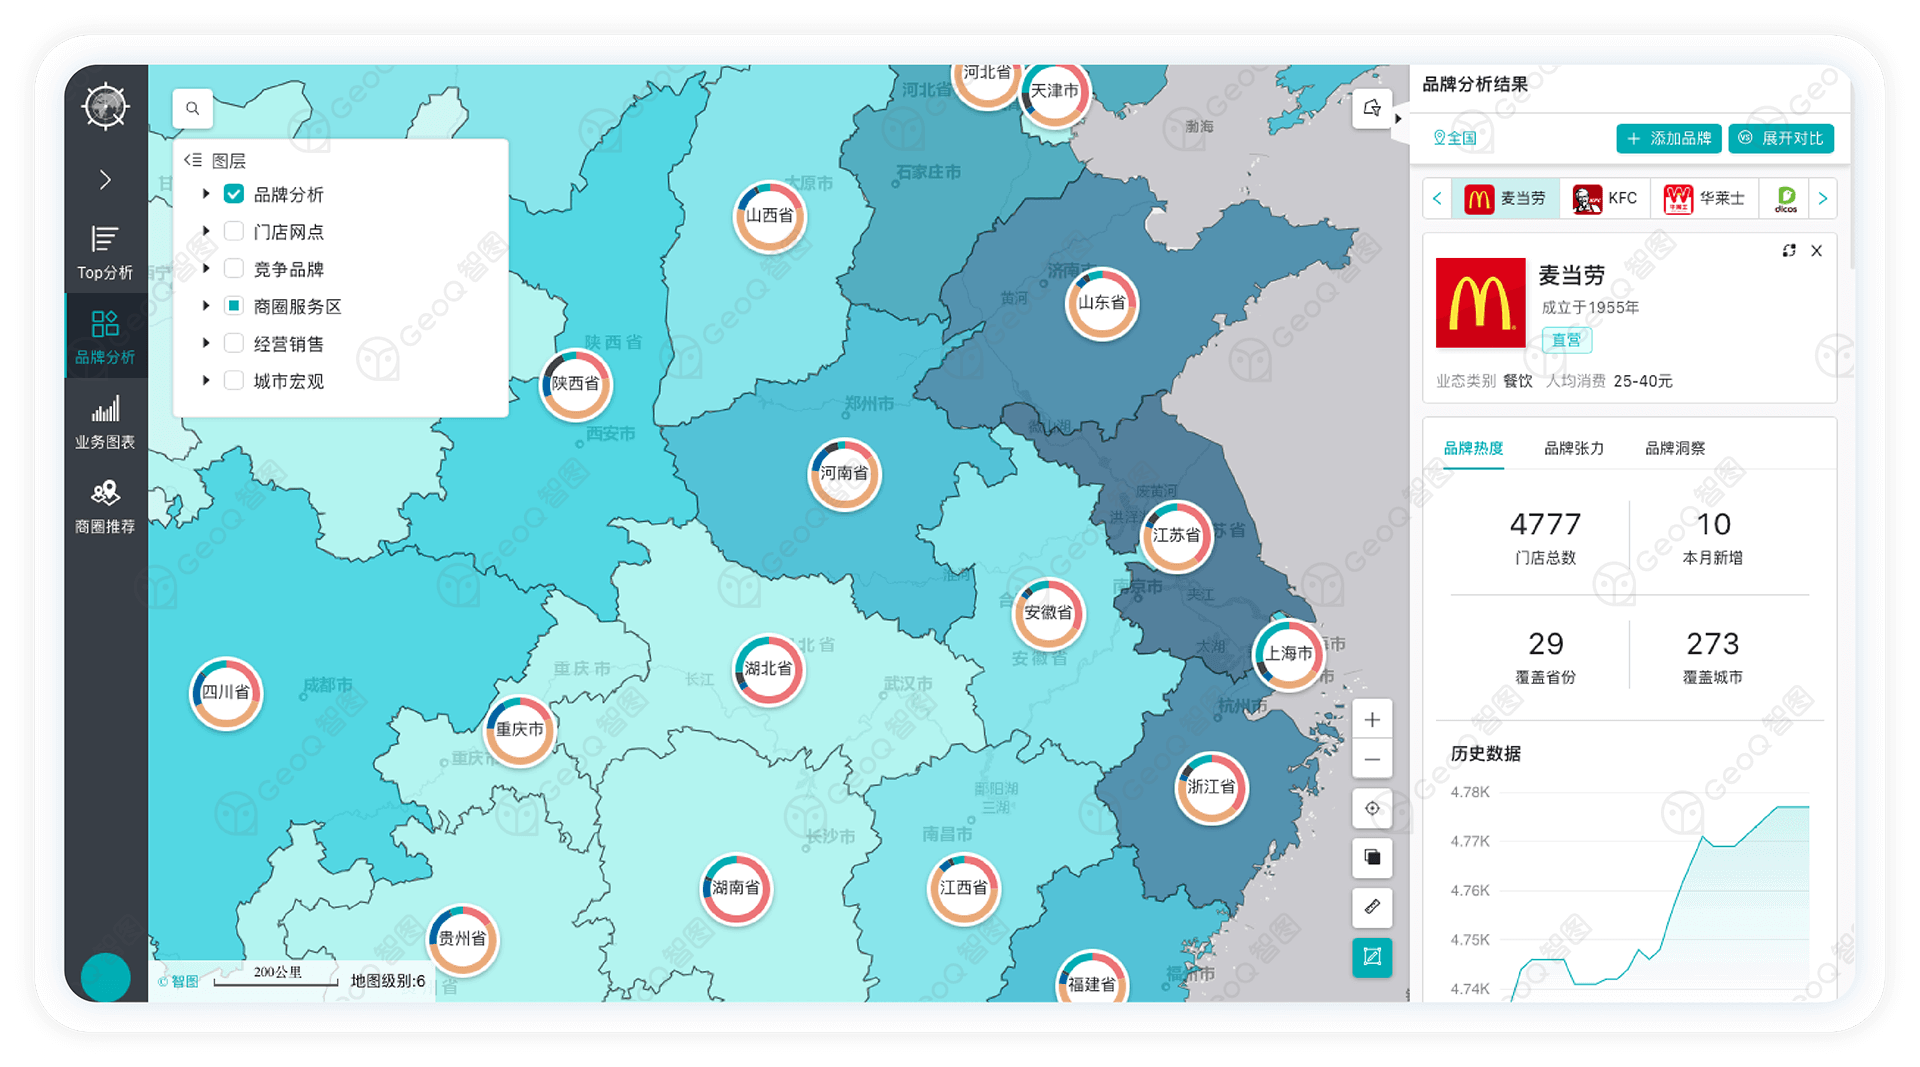Image resolution: width=1920 pixels, height=1067 pixels.
Task: Click the McDonald's logo thumbnail
Action: click(x=1480, y=303)
